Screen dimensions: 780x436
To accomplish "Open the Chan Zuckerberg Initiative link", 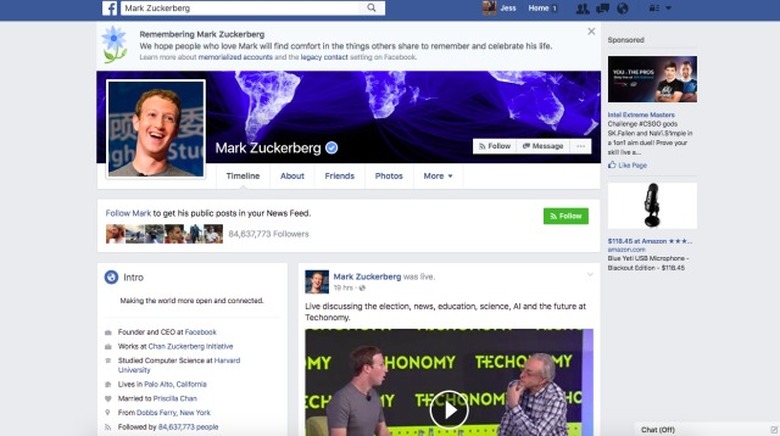I will click(191, 346).
